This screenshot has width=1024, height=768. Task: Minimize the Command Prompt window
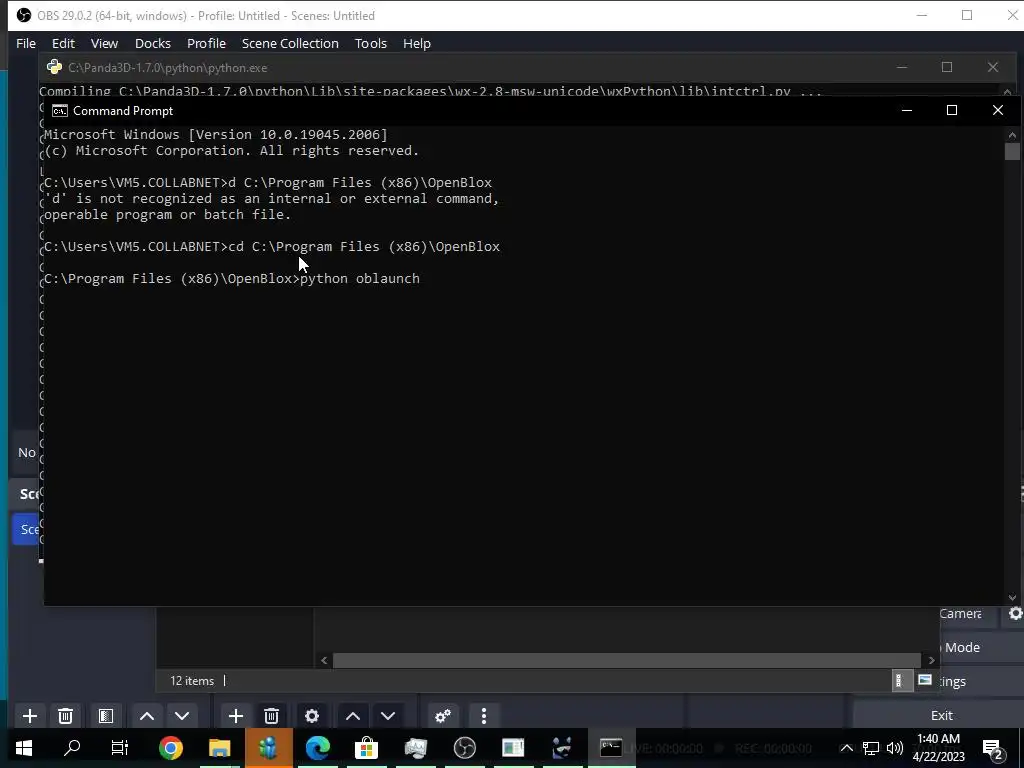(x=906, y=110)
